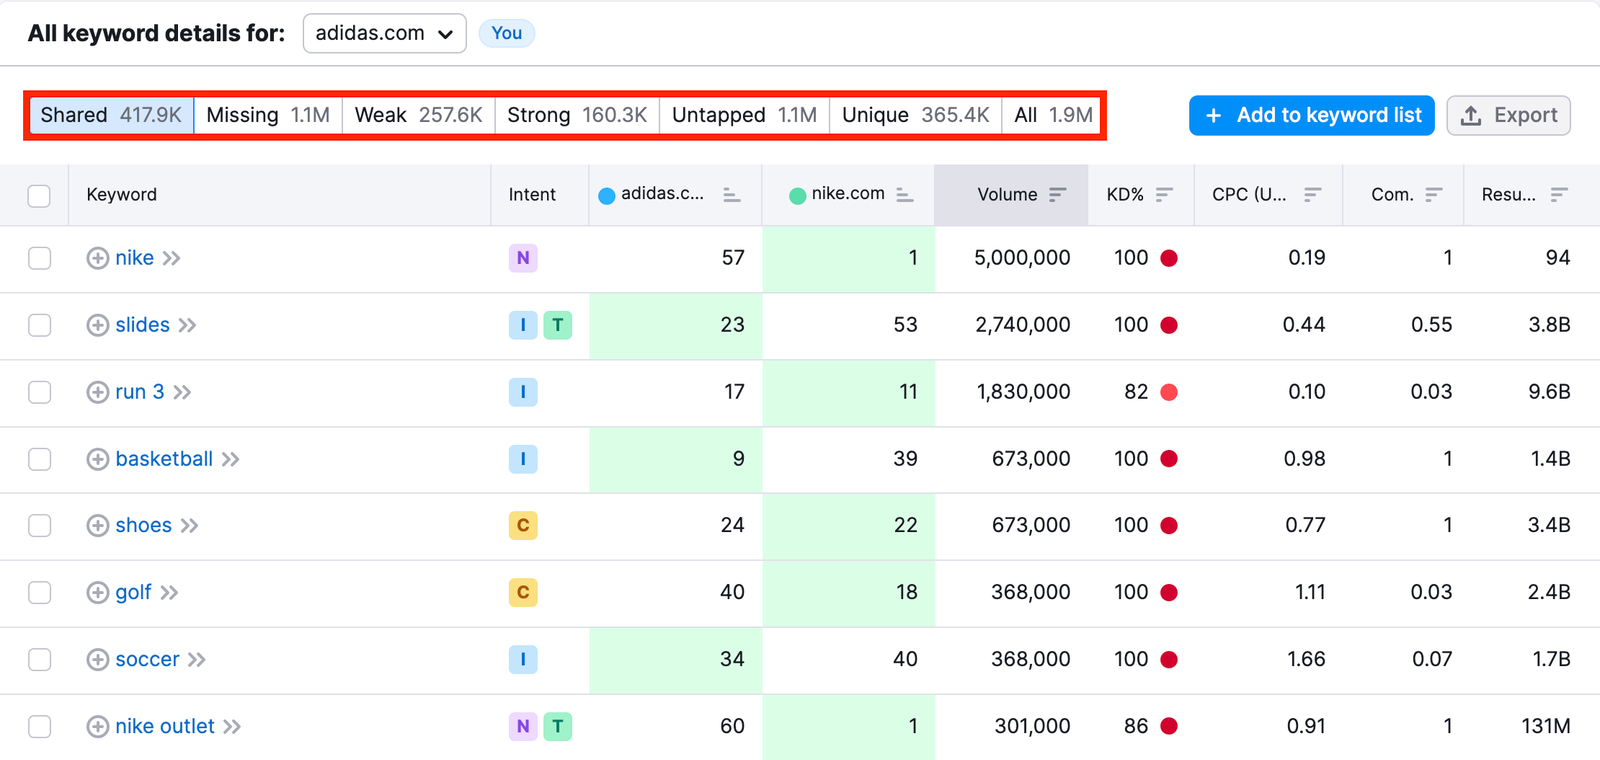This screenshot has width=1600, height=760.
Task: Toggle the select-all checkbox in header
Action: pos(39,196)
